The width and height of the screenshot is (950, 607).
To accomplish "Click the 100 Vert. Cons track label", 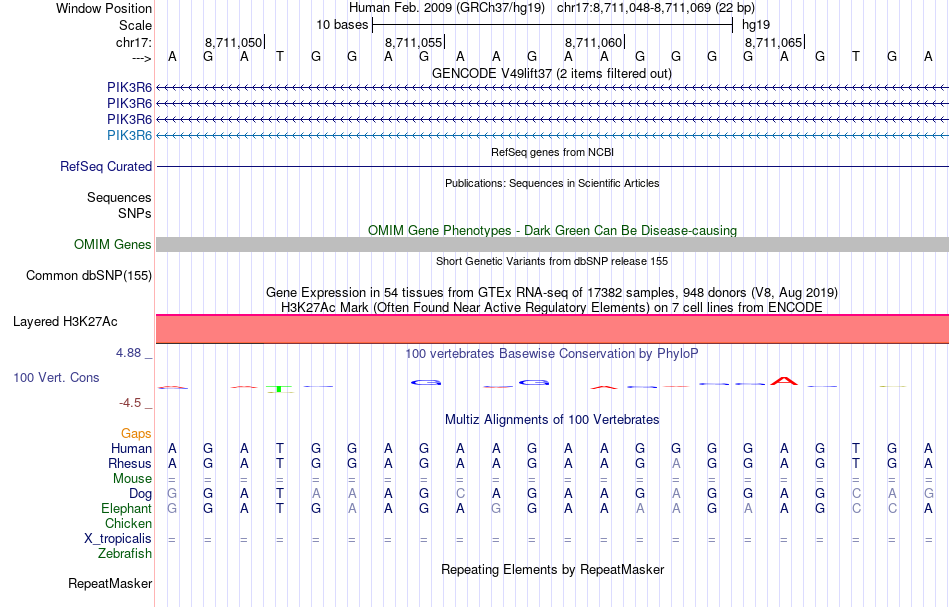I will pos(56,377).
